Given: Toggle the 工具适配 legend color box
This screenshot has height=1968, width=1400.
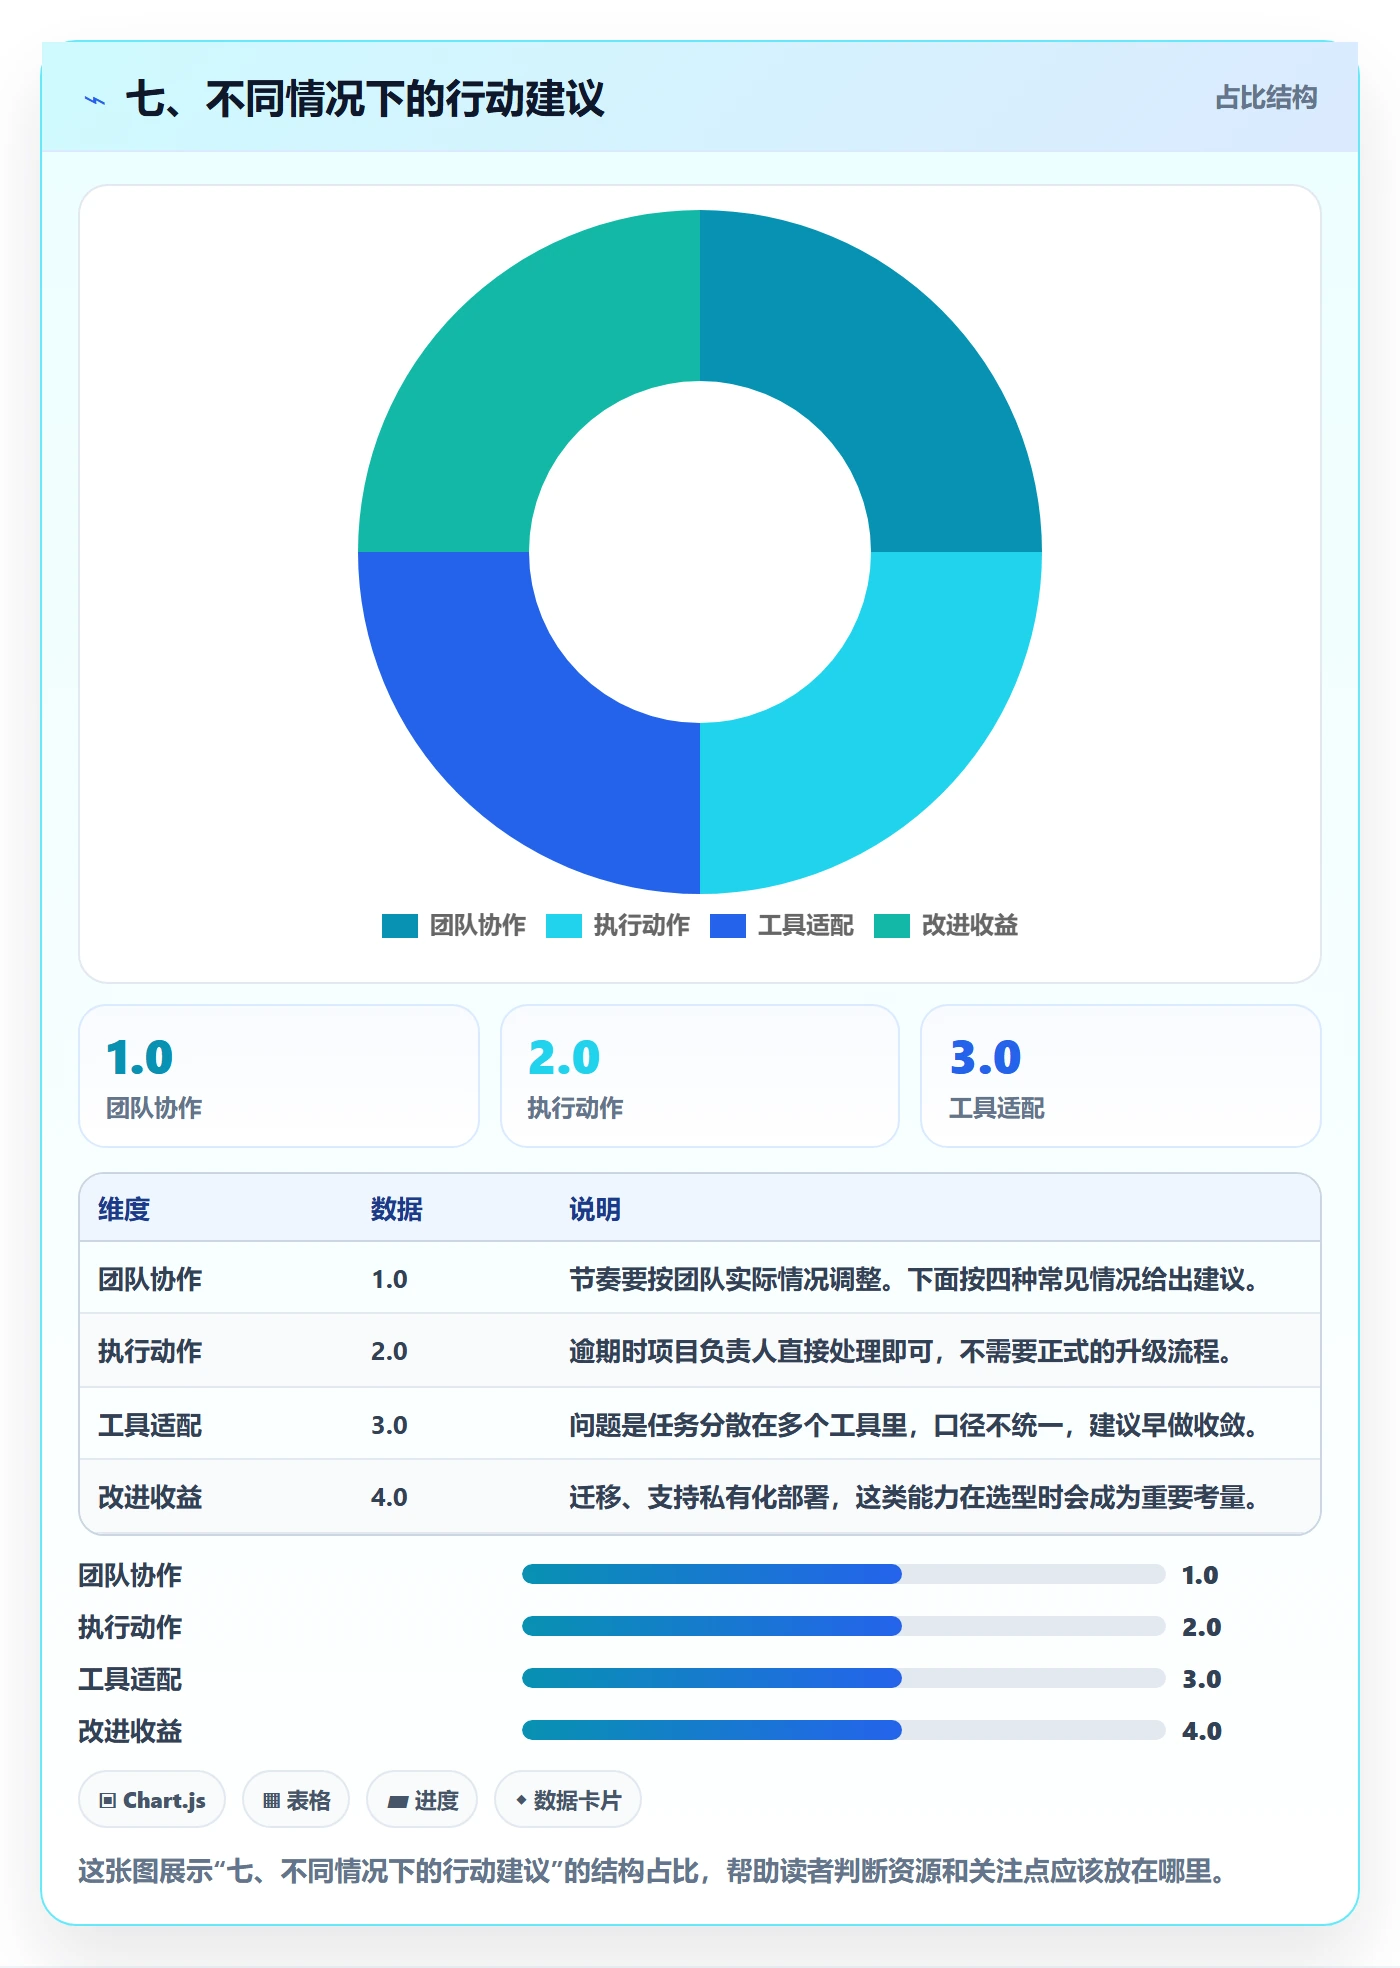Looking at the screenshot, I should click(x=728, y=926).
